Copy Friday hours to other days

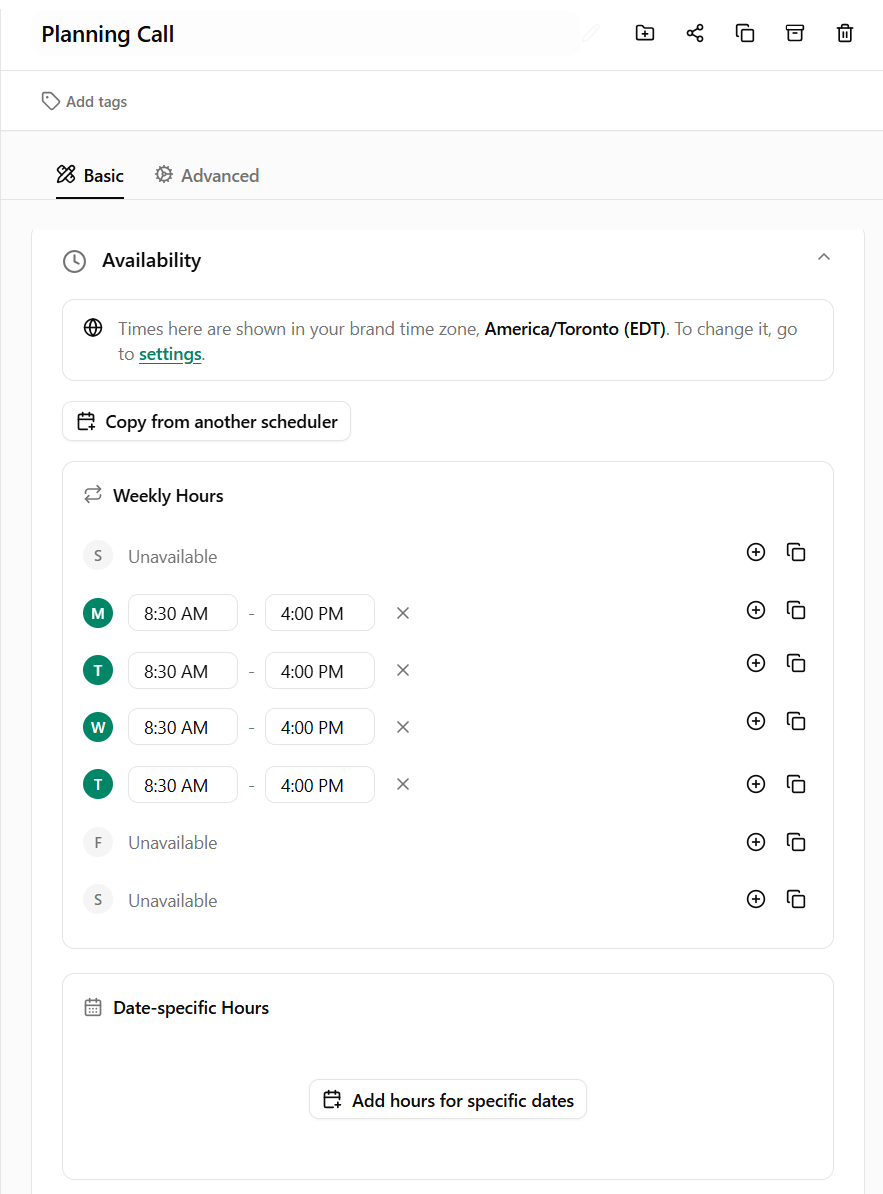(x=796, y=842)
